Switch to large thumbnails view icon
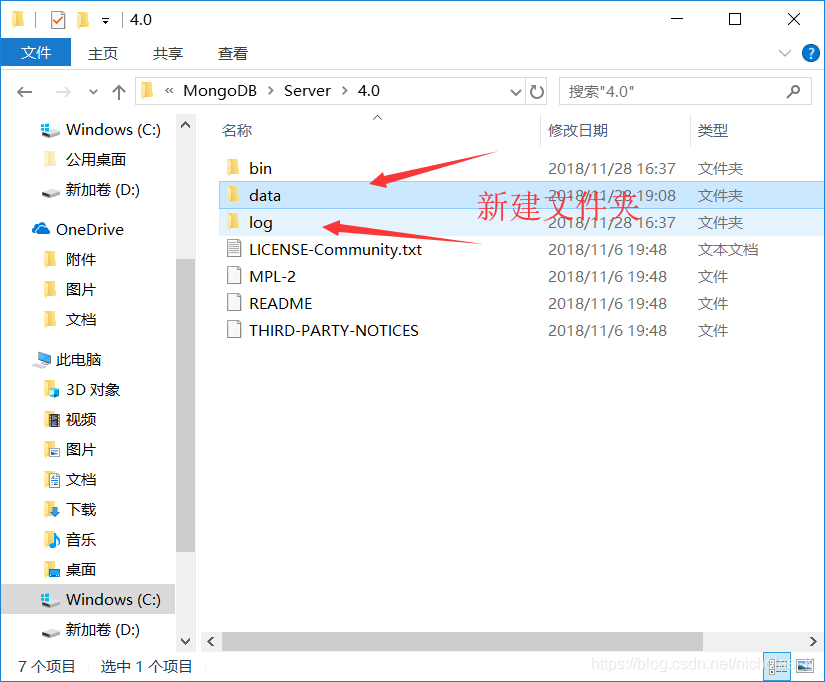 [x=805, y=666]
